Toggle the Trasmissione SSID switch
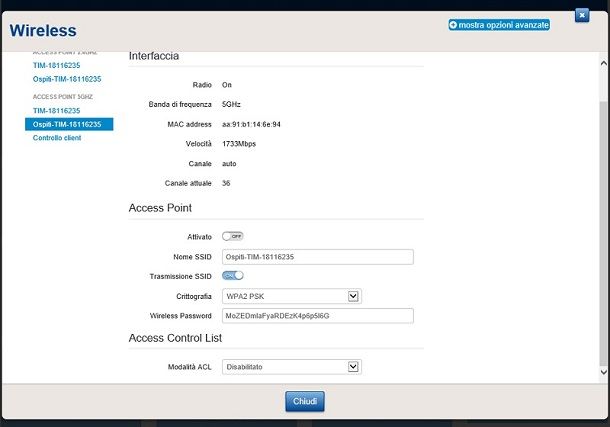The height and width of the screenshot is (427, 610). coord(233,275)
